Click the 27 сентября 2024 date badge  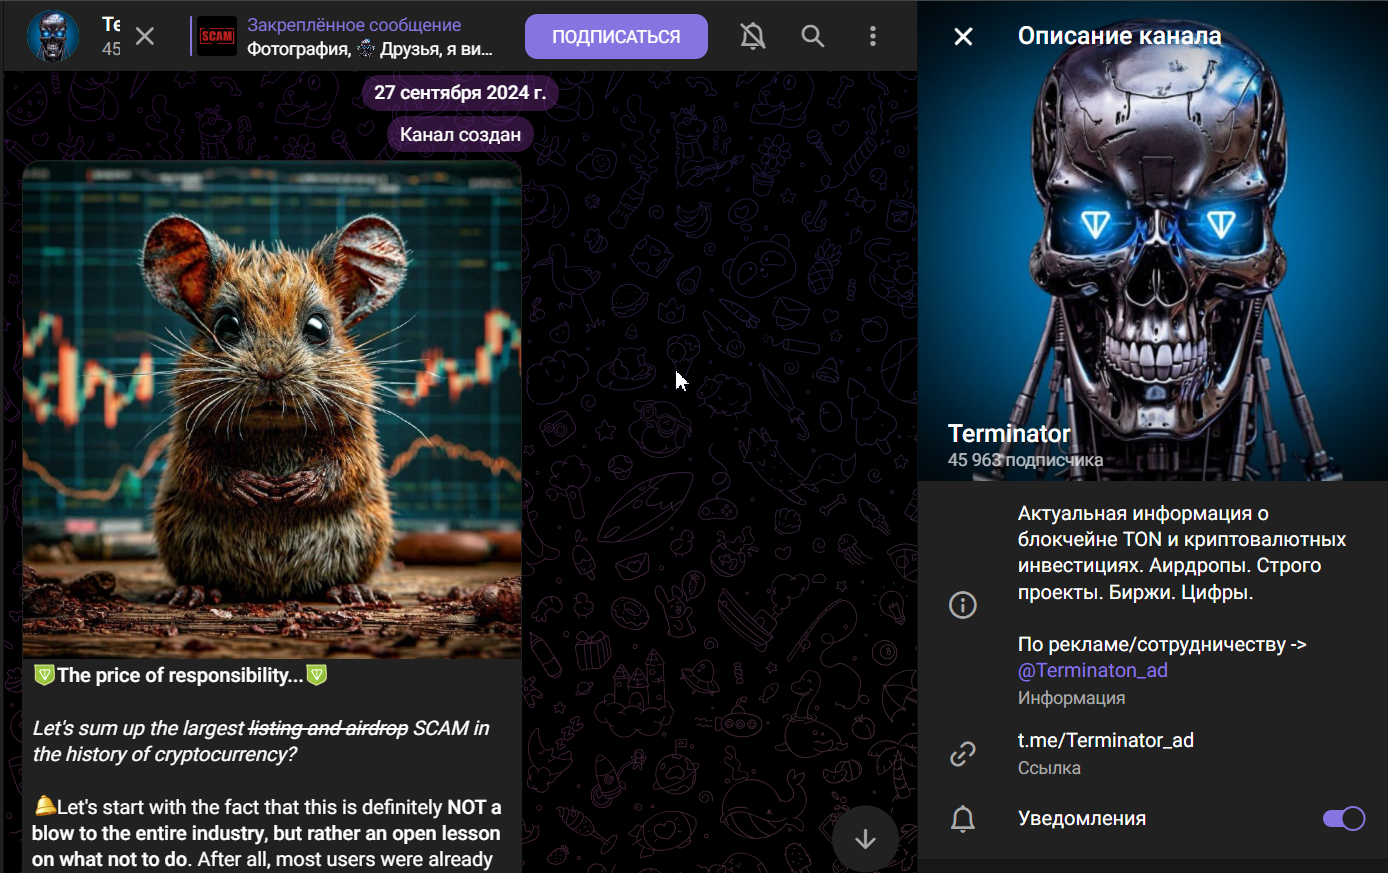pyautogui.click(x=460, y=93)
